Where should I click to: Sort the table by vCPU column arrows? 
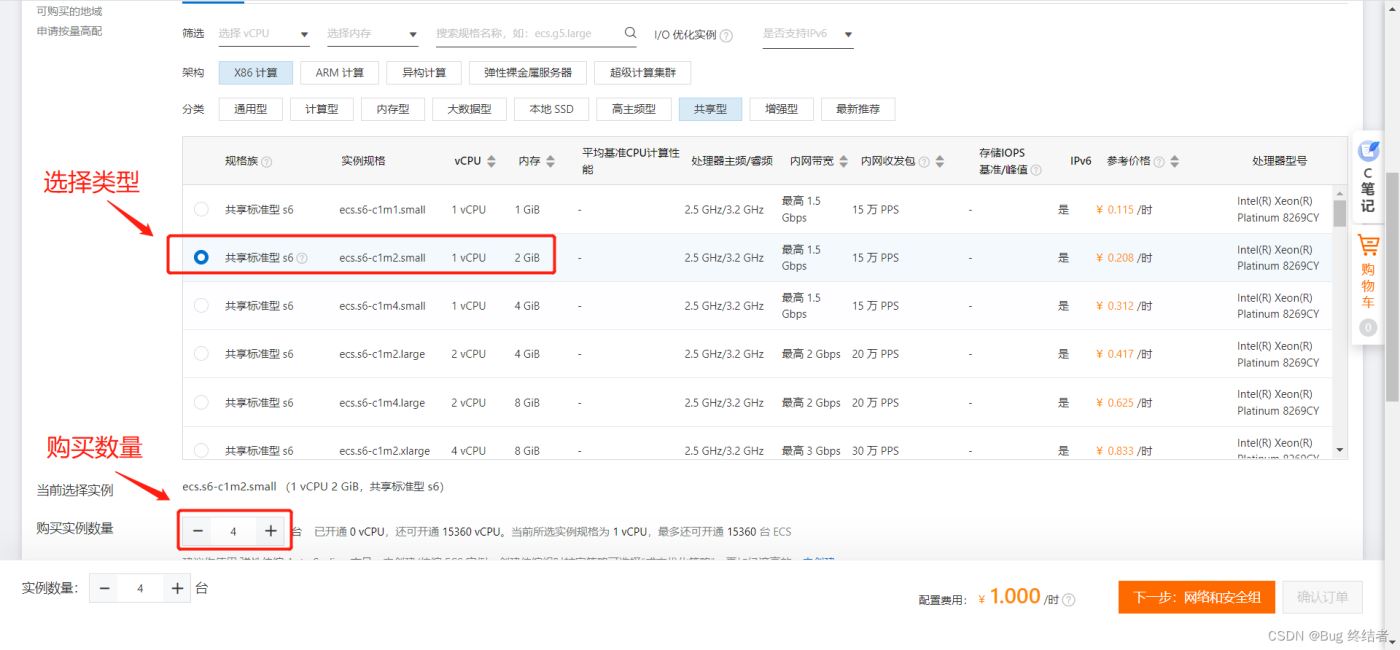tap(491, 161)
